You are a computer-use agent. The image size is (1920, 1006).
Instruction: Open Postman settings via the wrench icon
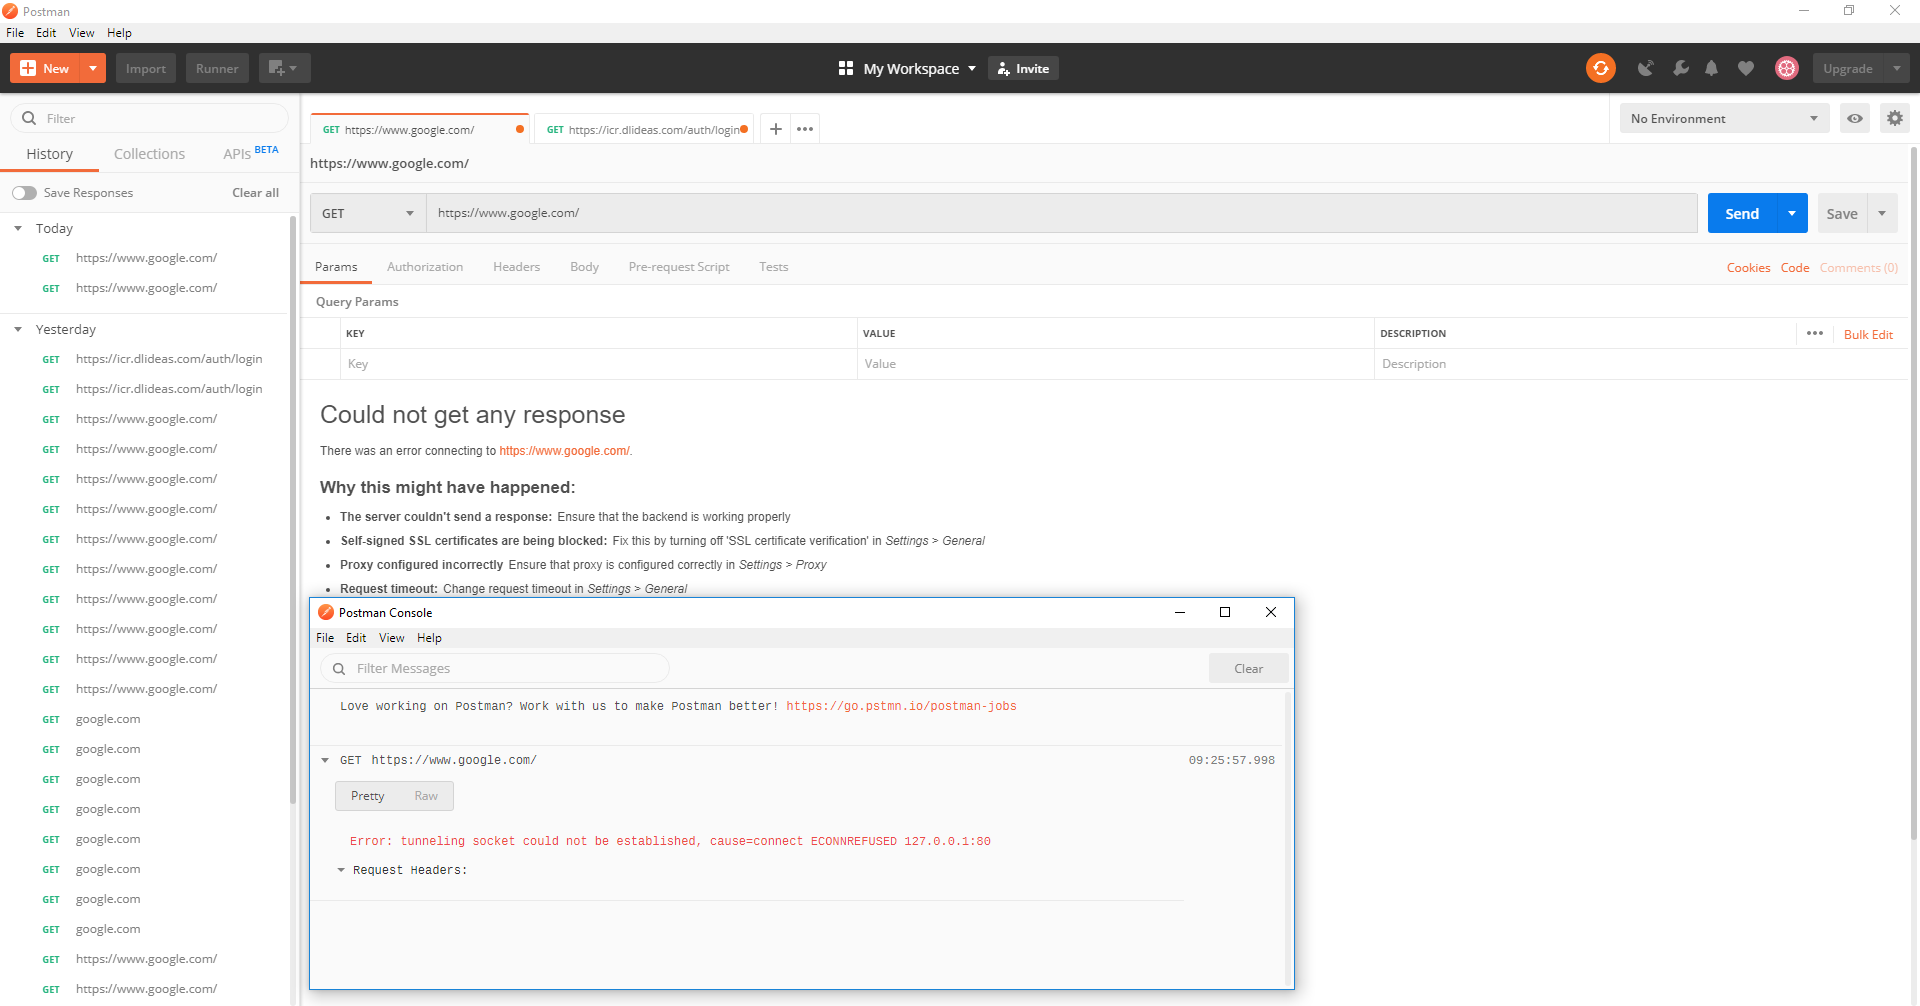pyautogui.click(x=1680, y=68)
